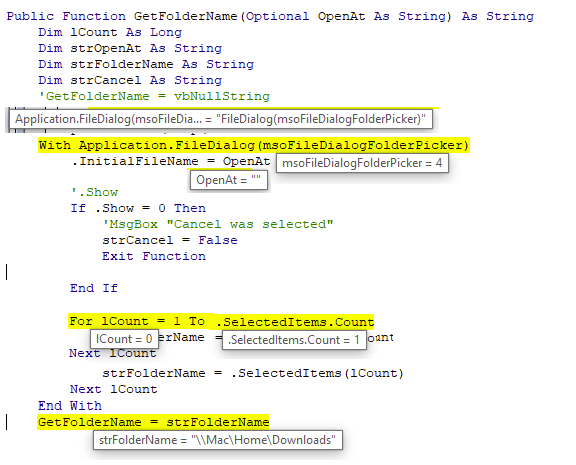Click the 'Dim strOpenAt As String' line
Screen dimensions: 576x465
coord(130,48)
